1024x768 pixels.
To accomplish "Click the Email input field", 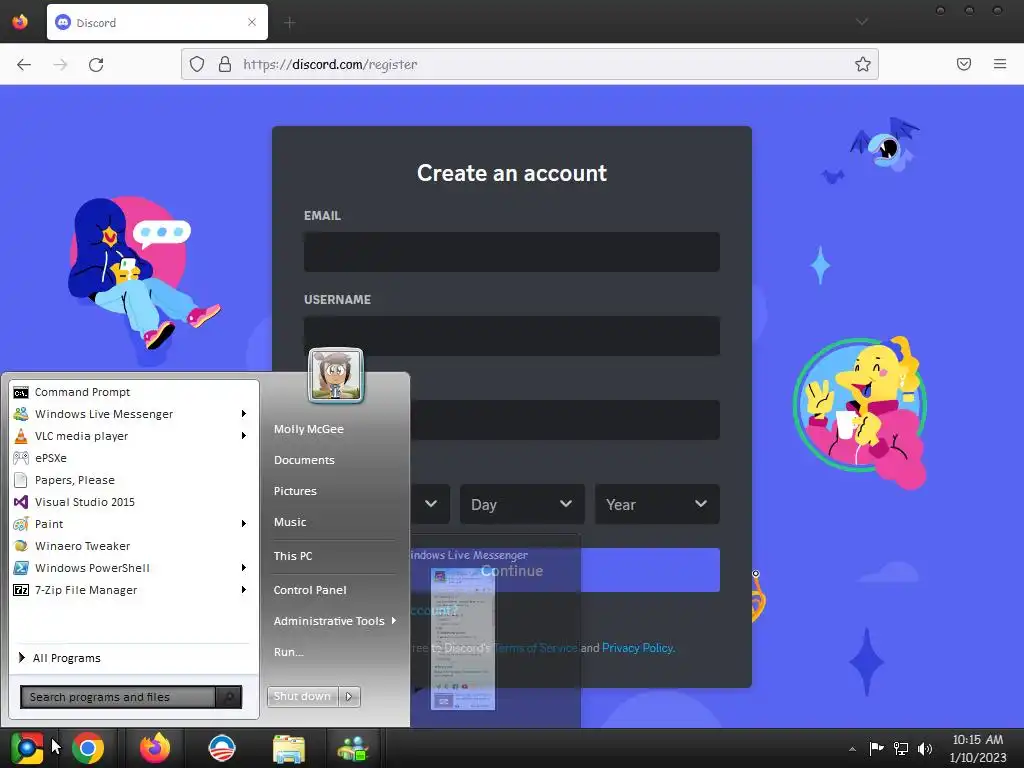I will coord(512,252).
